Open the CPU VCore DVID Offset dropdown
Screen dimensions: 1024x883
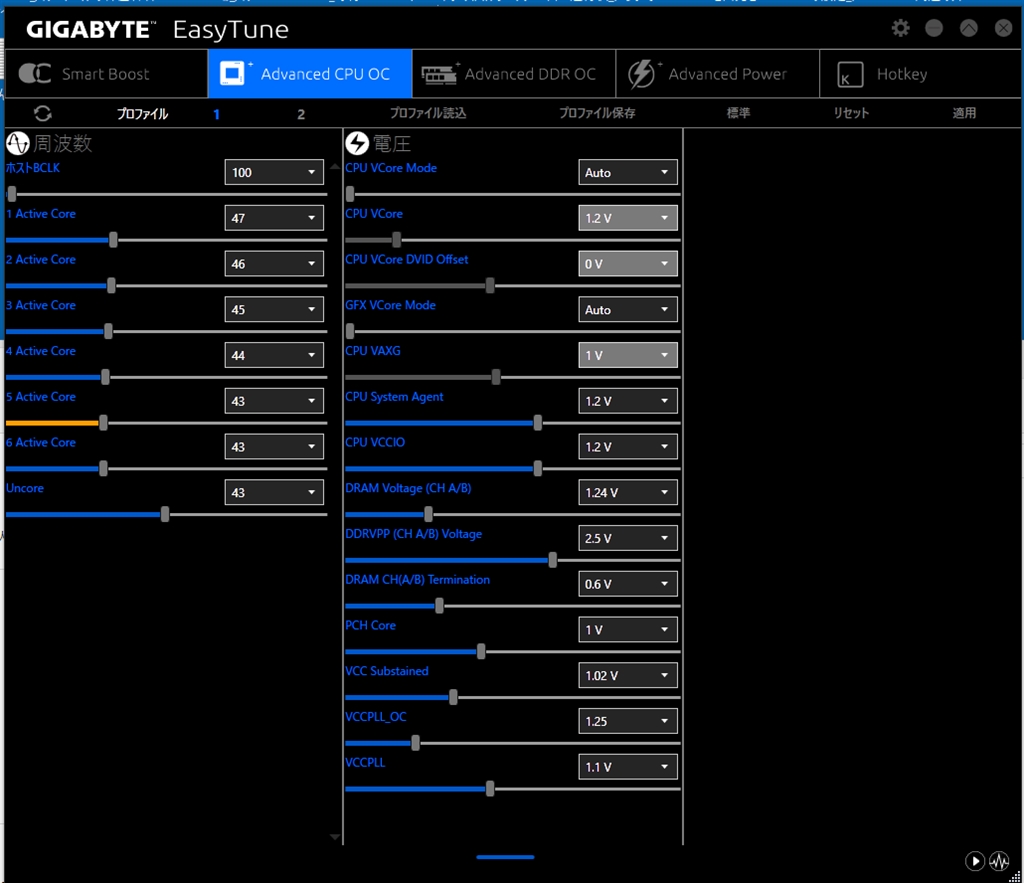pos(628,263)
